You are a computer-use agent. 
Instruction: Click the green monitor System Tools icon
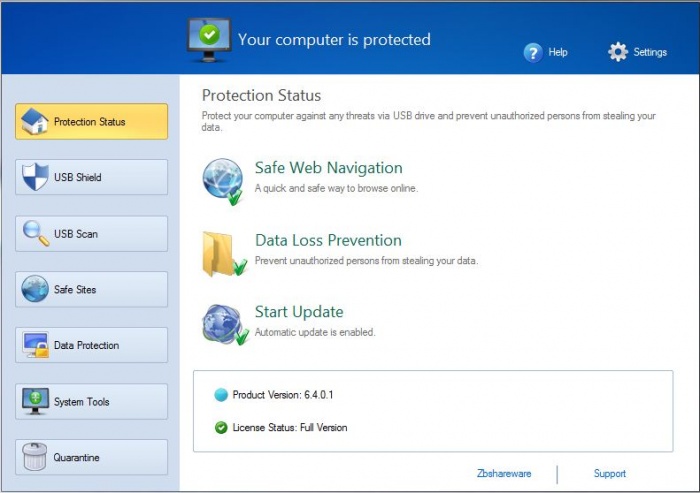[35, 401]
